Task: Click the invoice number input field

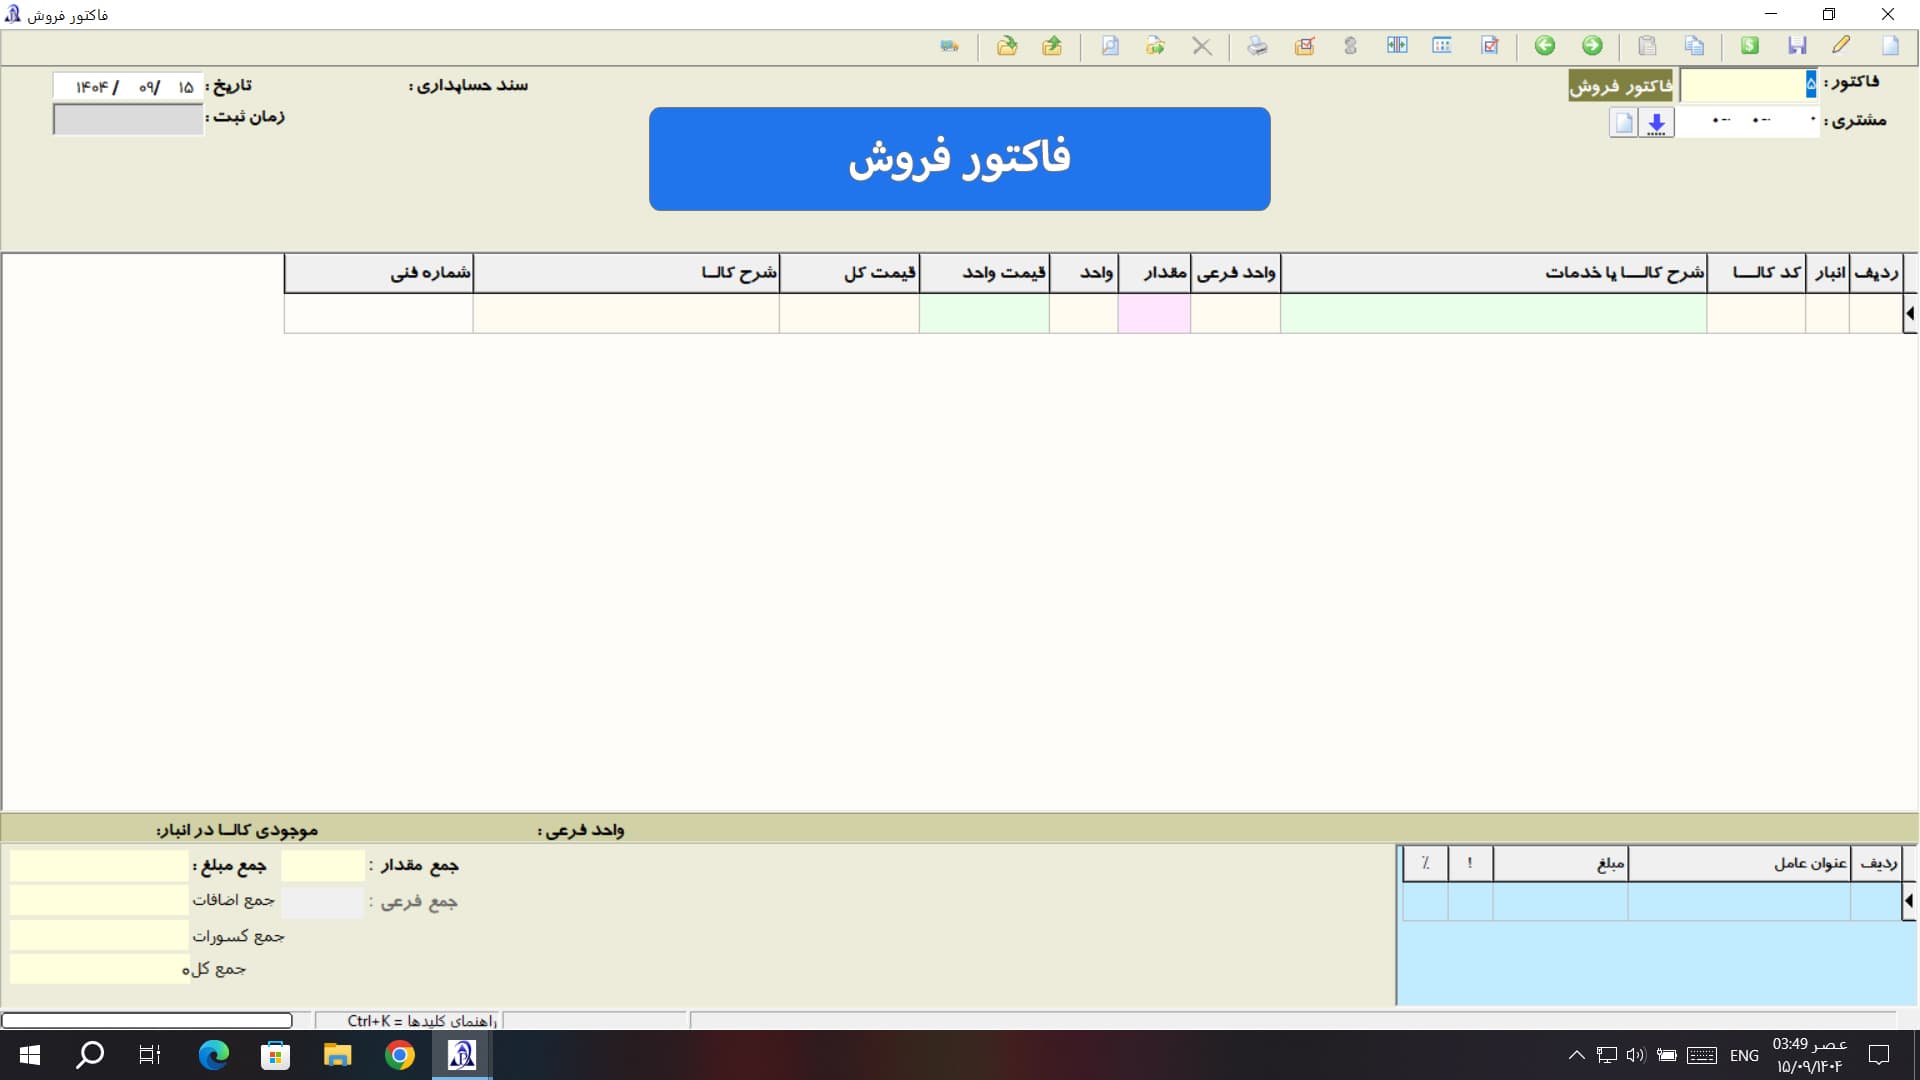Action: pos(1748,85)
